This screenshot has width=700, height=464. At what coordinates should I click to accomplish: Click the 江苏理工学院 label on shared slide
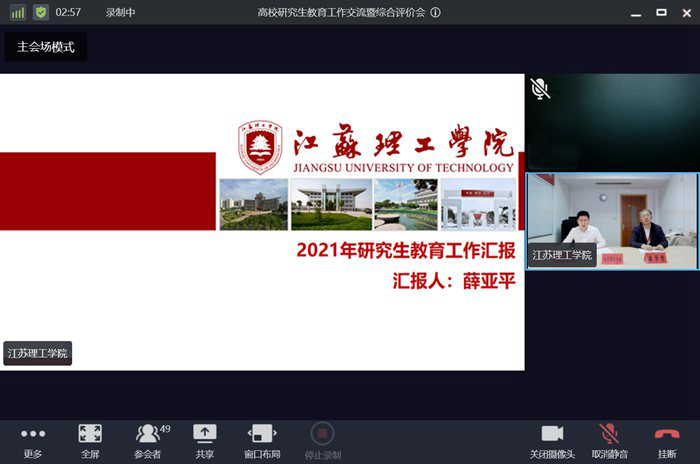pos(38,353)
